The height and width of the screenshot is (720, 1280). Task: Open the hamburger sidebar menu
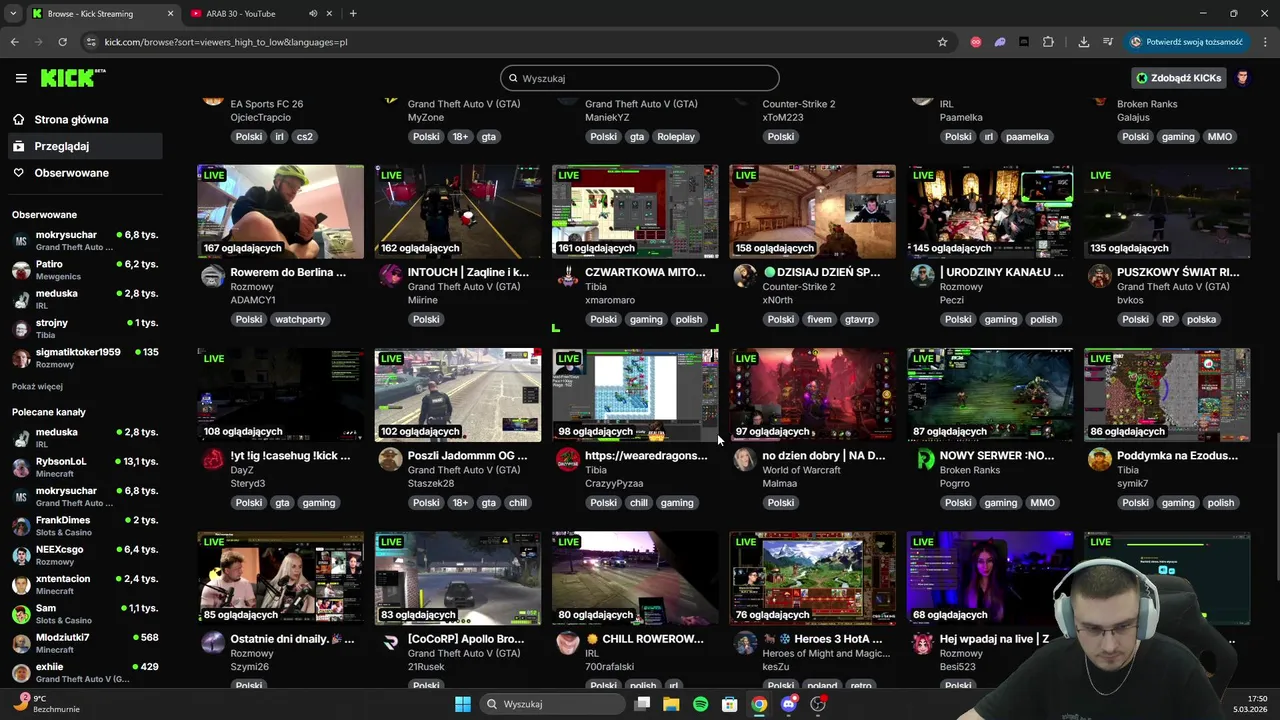[x=21, y=78]
